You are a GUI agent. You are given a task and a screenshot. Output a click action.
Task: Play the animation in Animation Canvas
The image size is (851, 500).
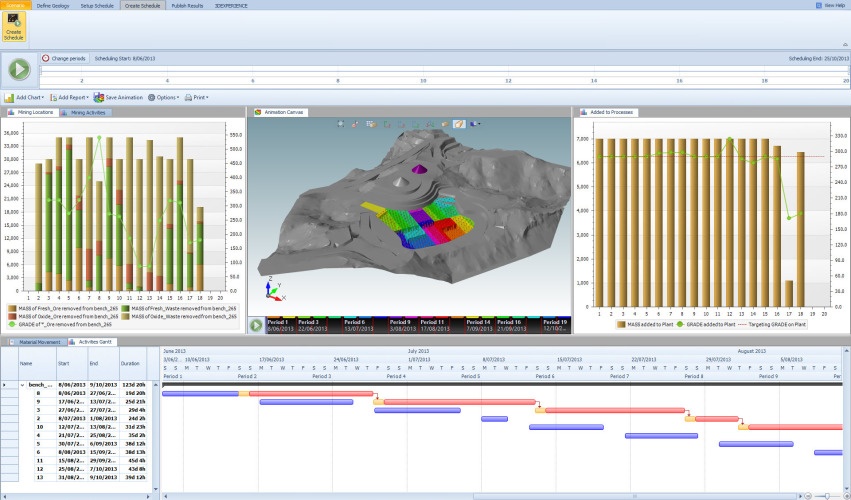[256, 325]
